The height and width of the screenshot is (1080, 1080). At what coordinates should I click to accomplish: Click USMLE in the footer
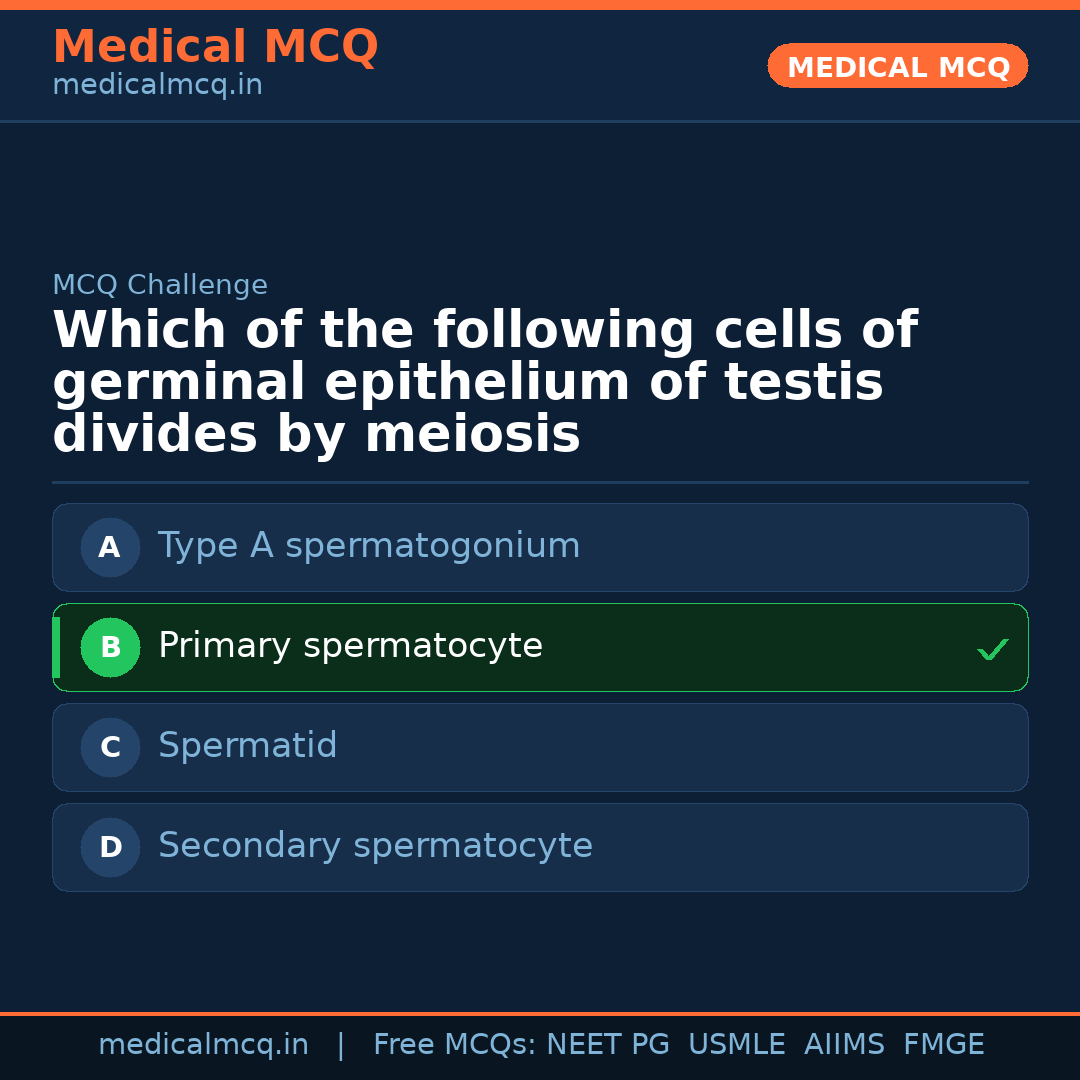coord(736,1045)
